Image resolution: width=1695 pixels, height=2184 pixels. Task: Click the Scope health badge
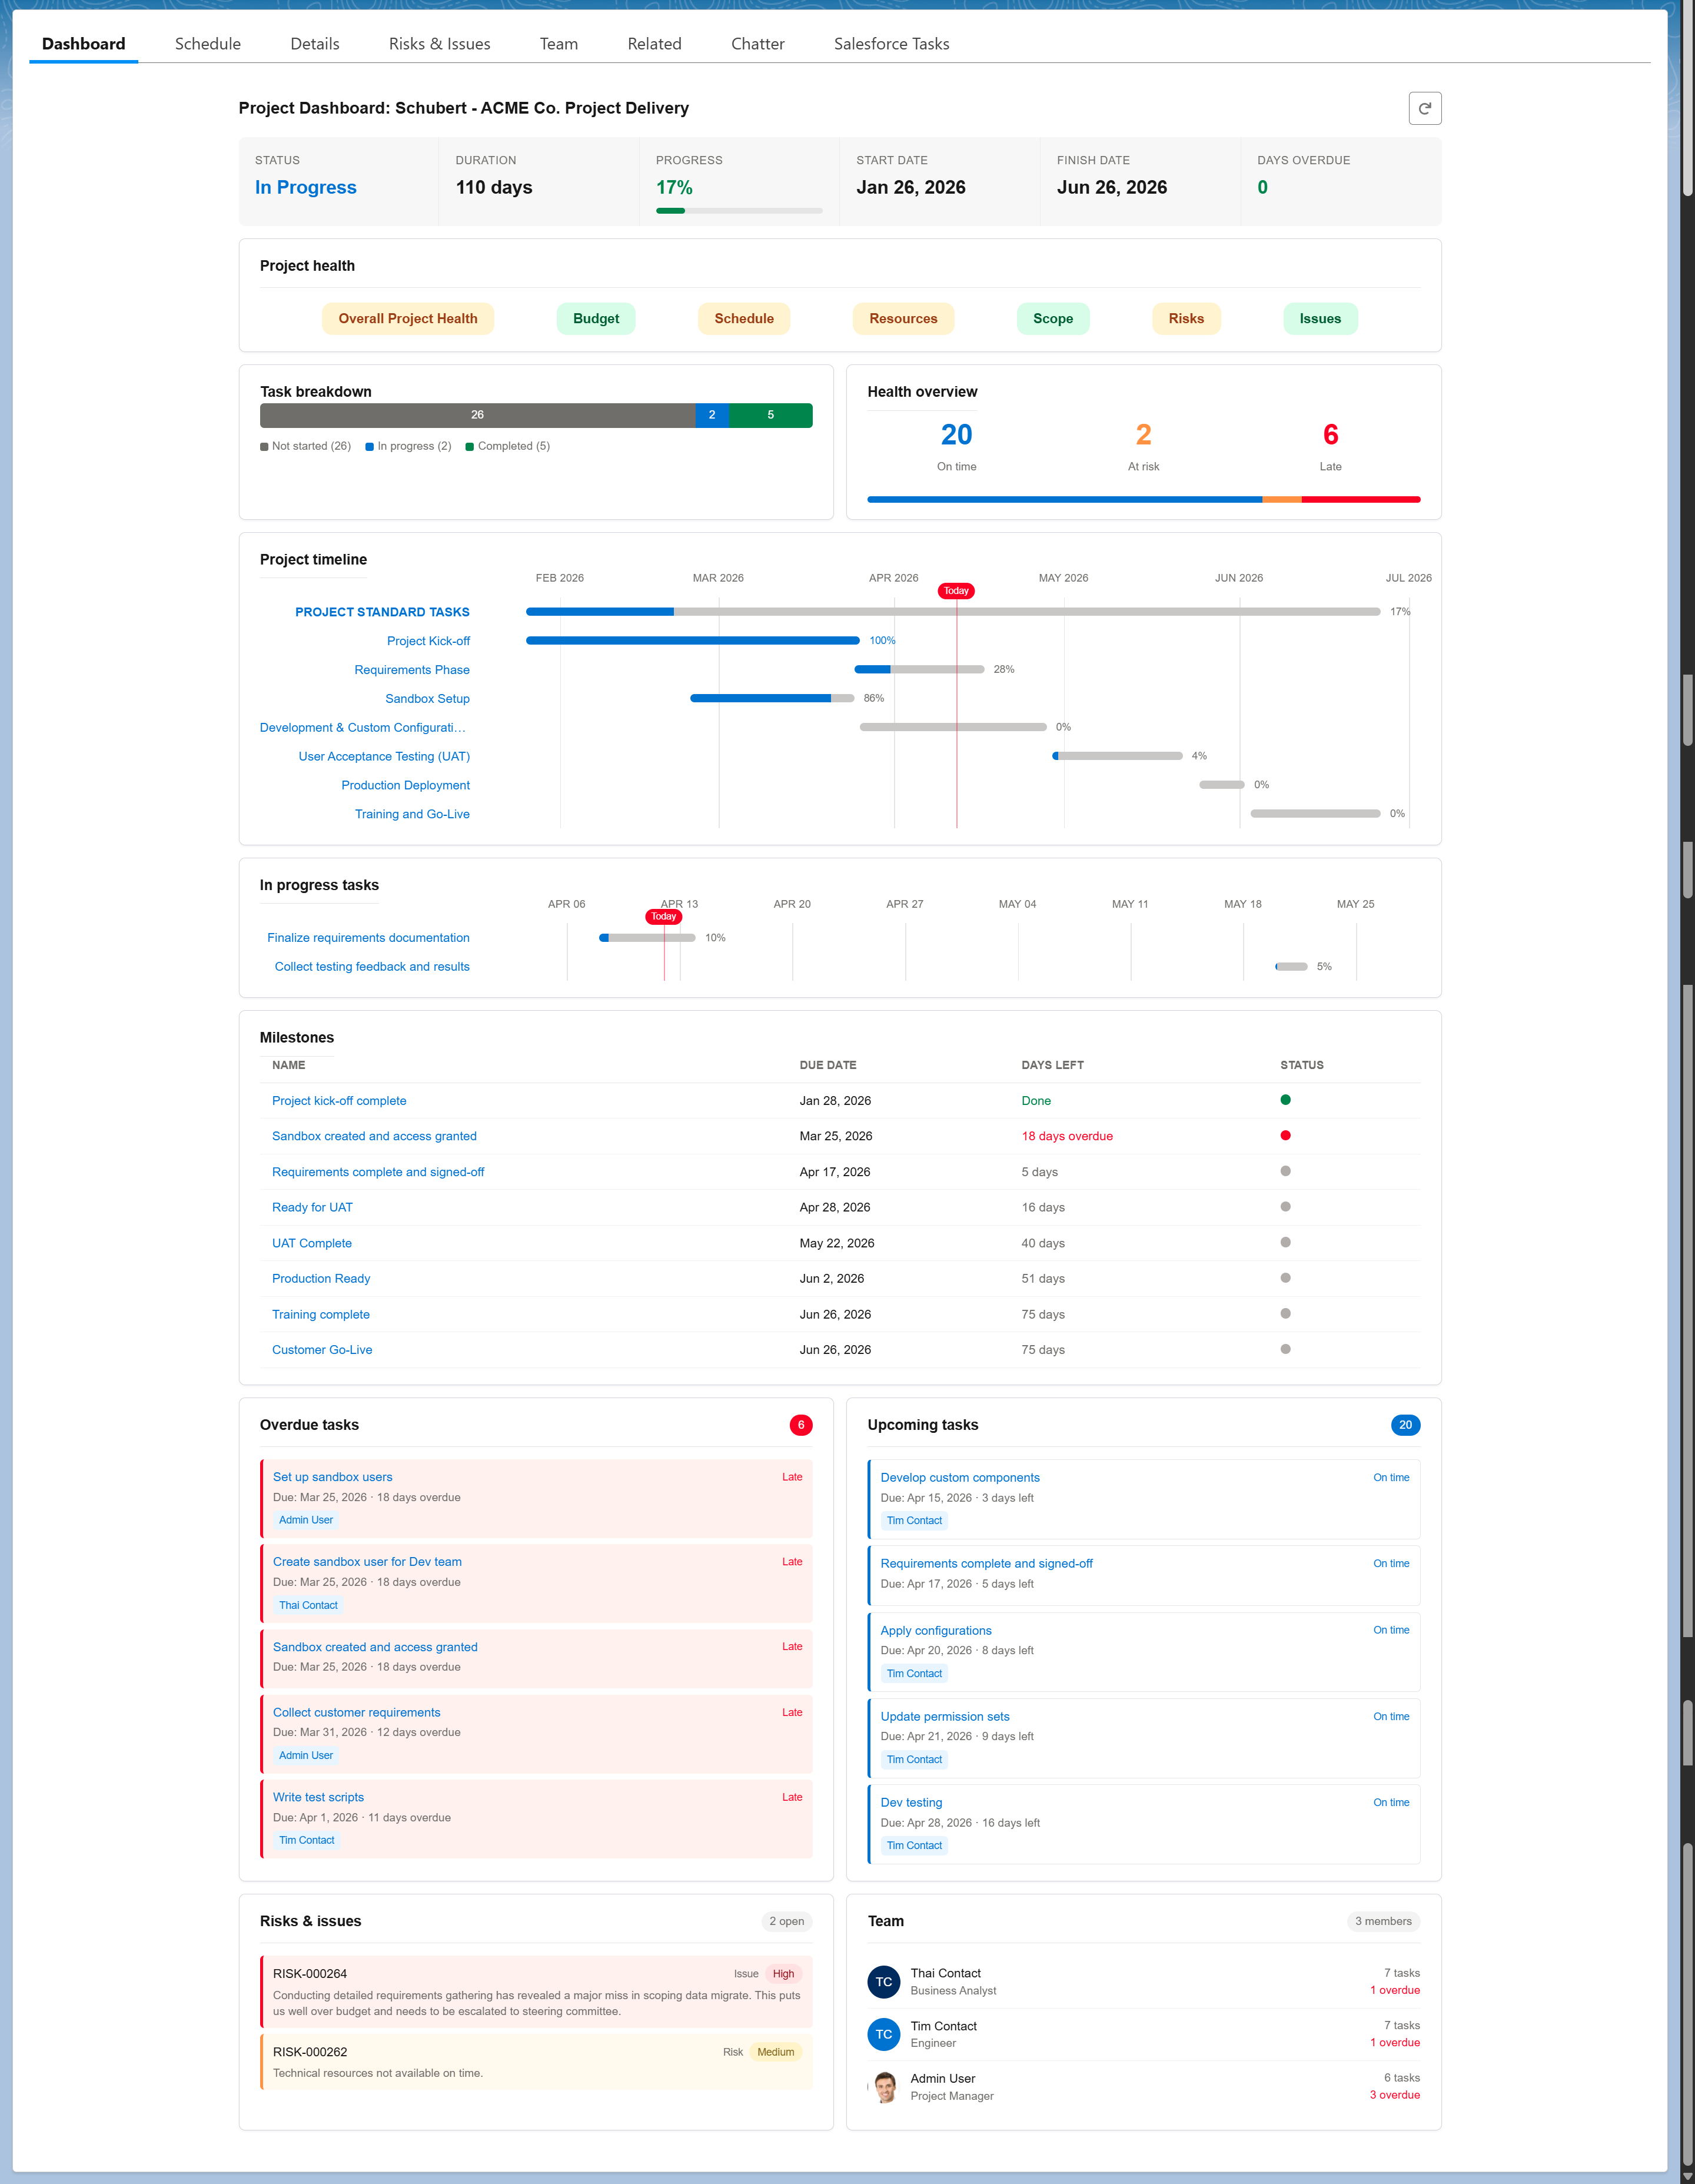pos(1053,319)
